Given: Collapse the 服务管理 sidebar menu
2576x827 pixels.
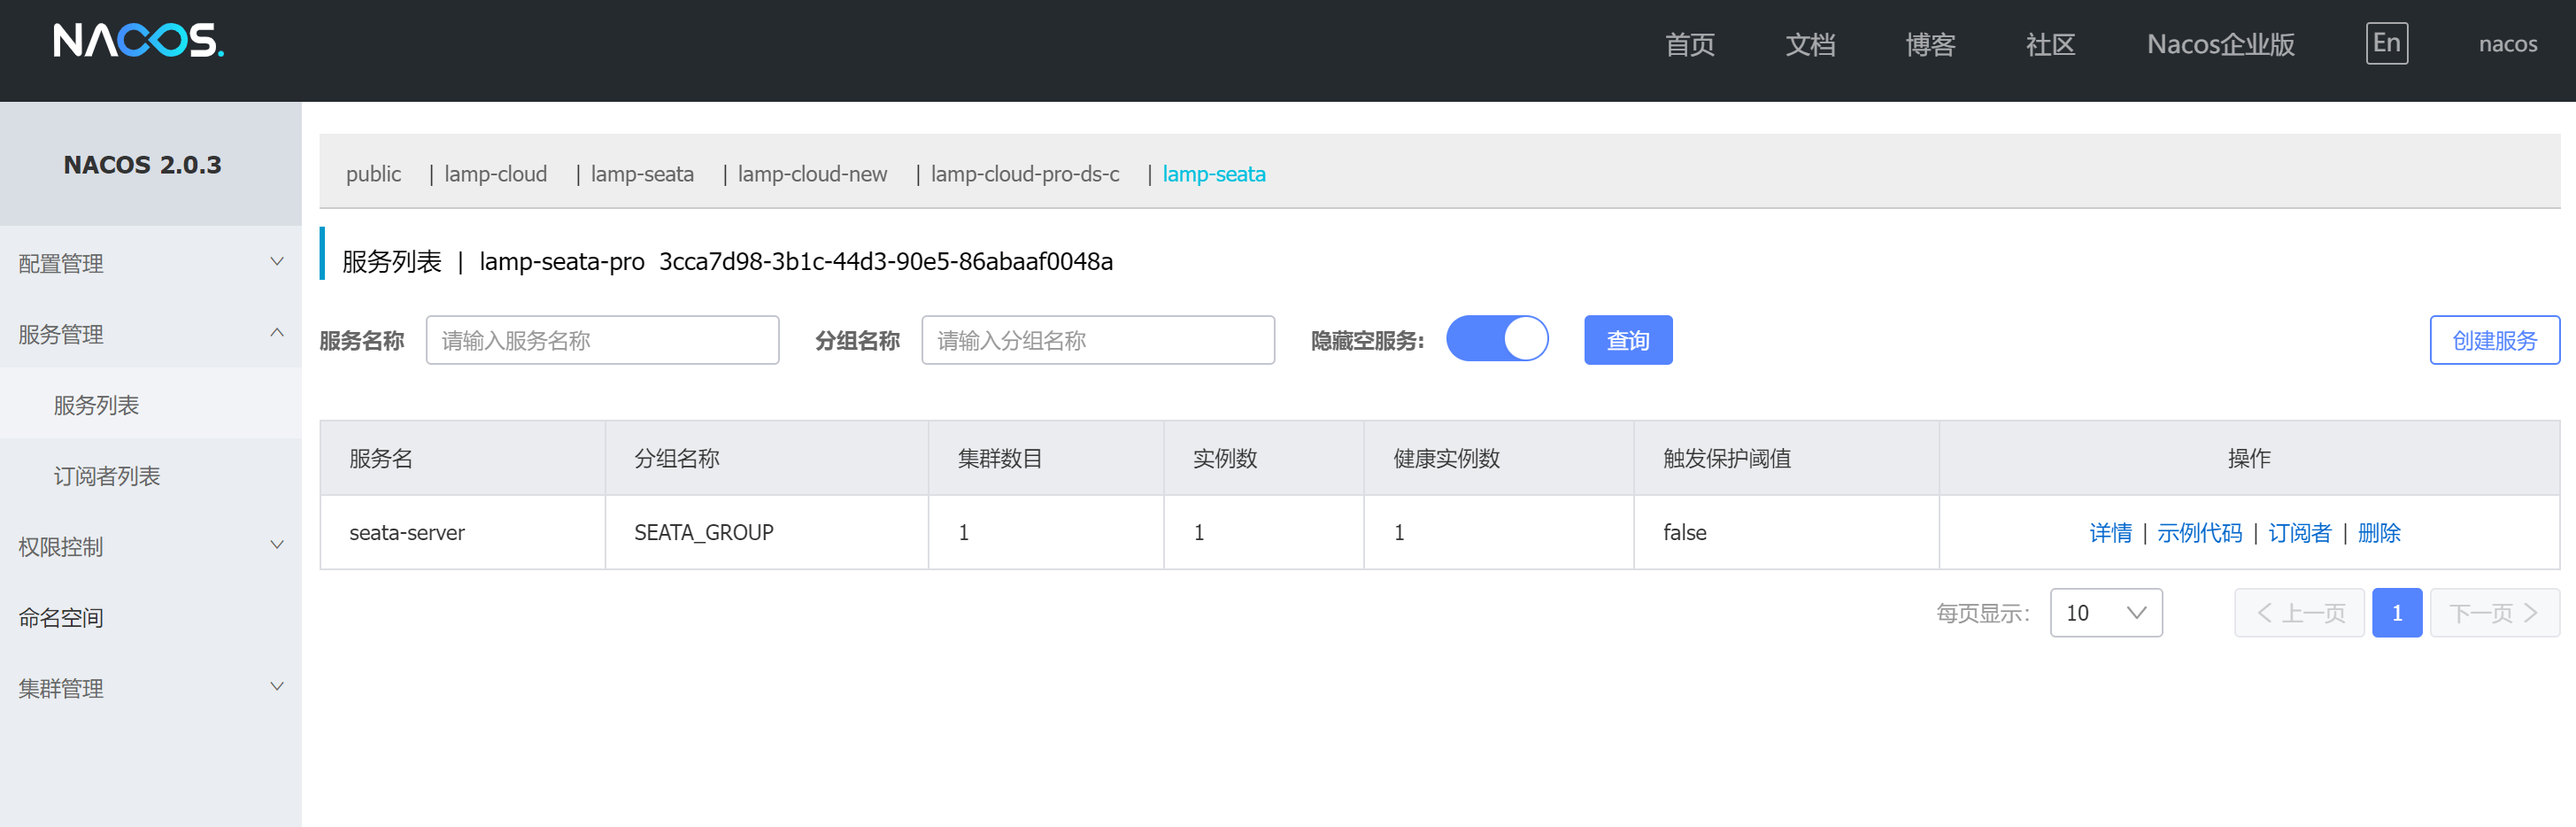Looking at the screenshot, I should (150, 334).
